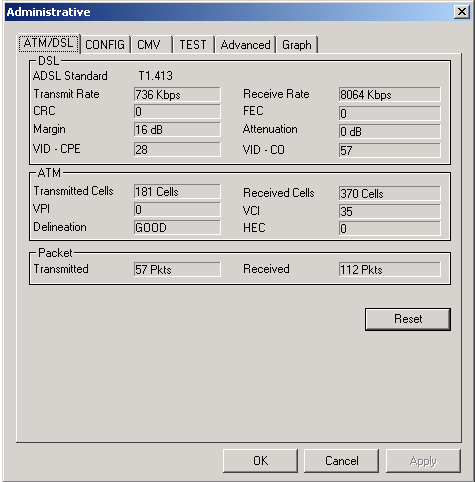The height and width of the screenshot is (482, 475).
Task: Click the VCI field showing 35
Action: point(389,211)
